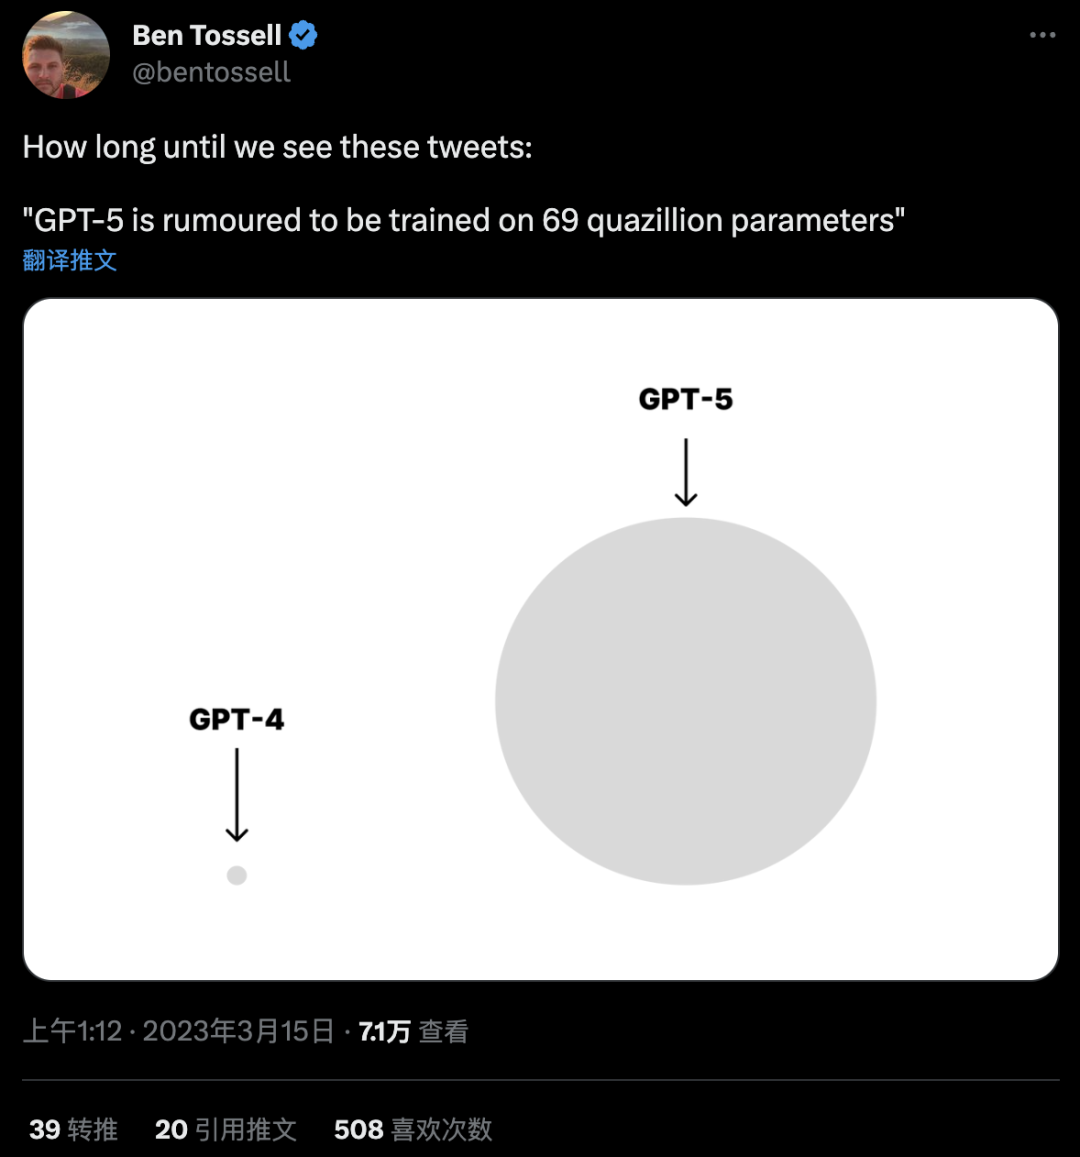Click the GPT-5 label in image
The height and width of the screenshot is (1157, 1080).
pos(685,399)
